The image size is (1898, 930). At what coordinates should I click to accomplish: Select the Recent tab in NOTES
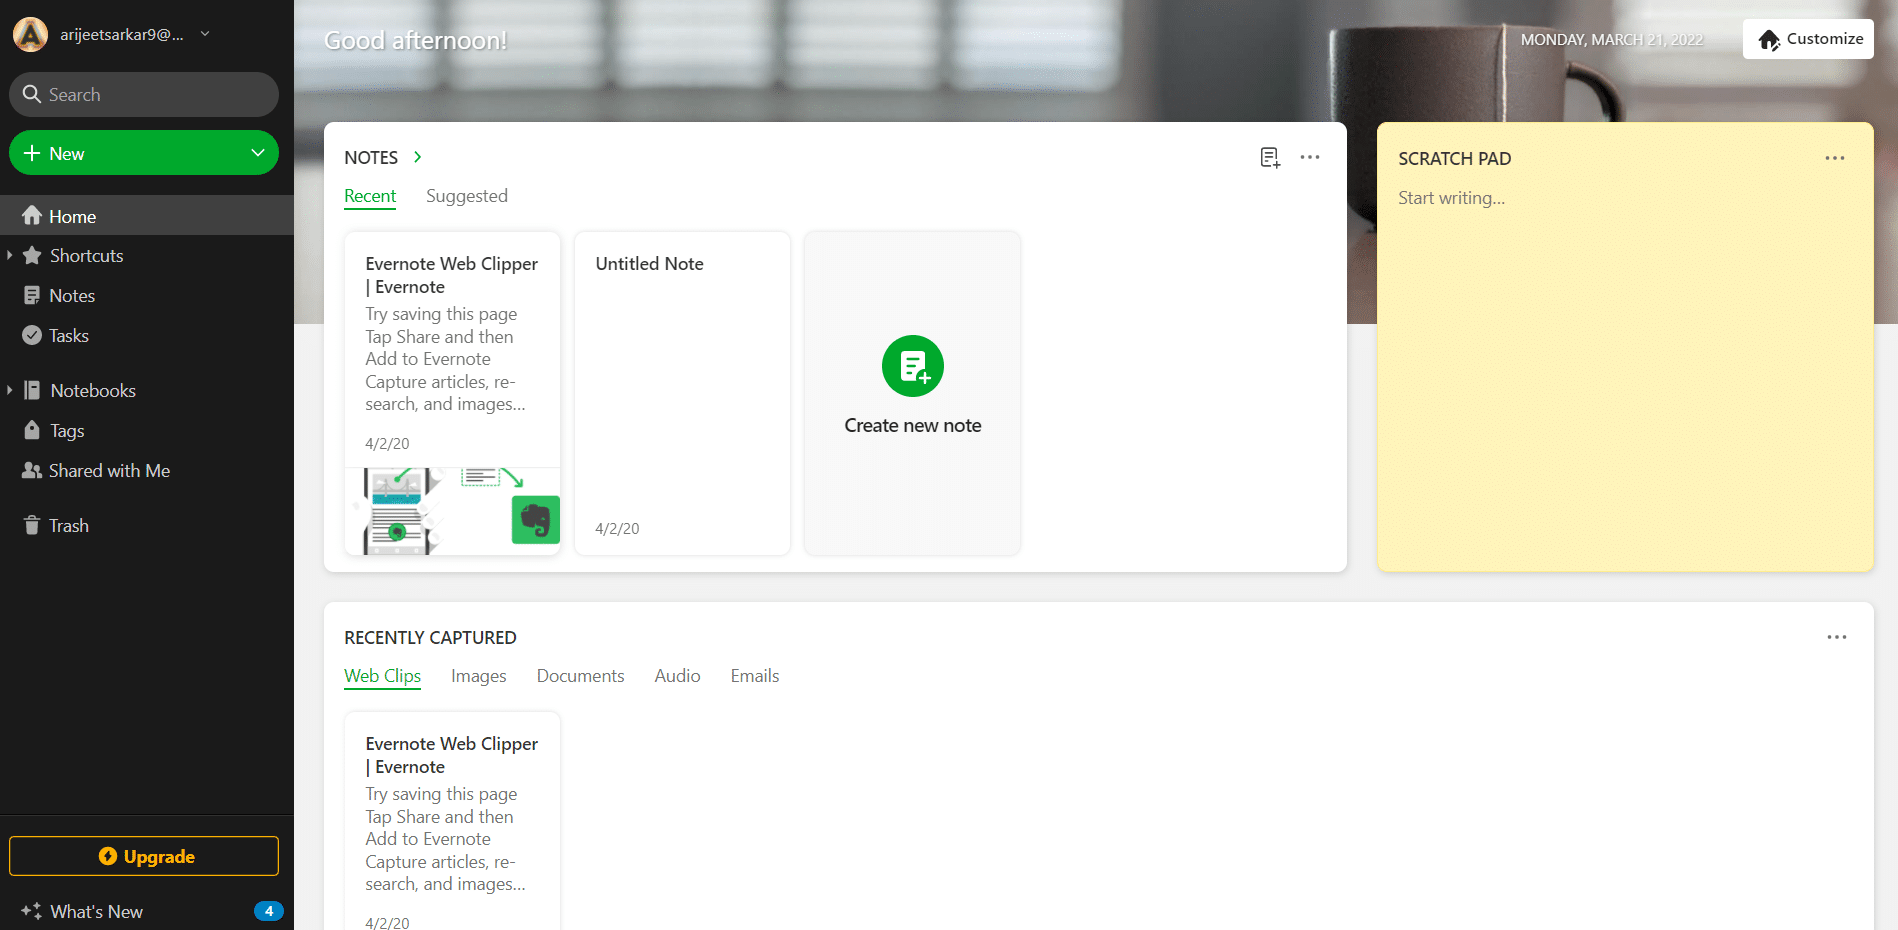(370, 196)
